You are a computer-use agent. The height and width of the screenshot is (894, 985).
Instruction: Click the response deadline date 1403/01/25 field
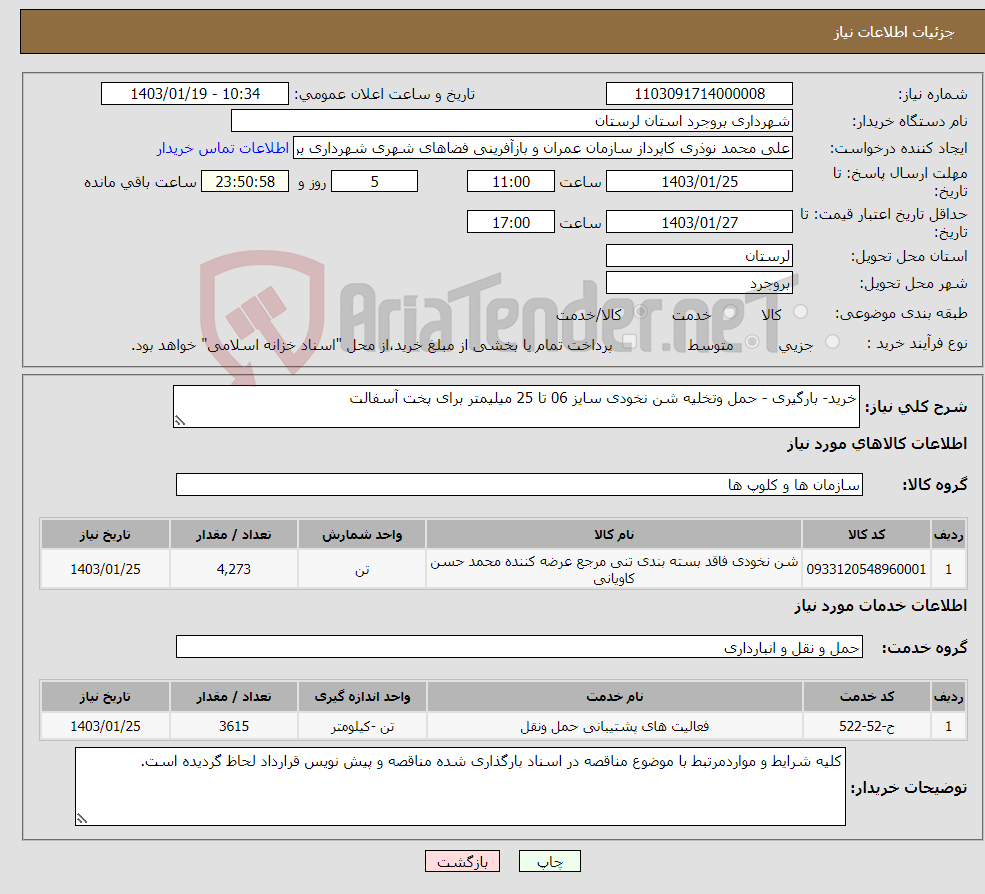699,182
